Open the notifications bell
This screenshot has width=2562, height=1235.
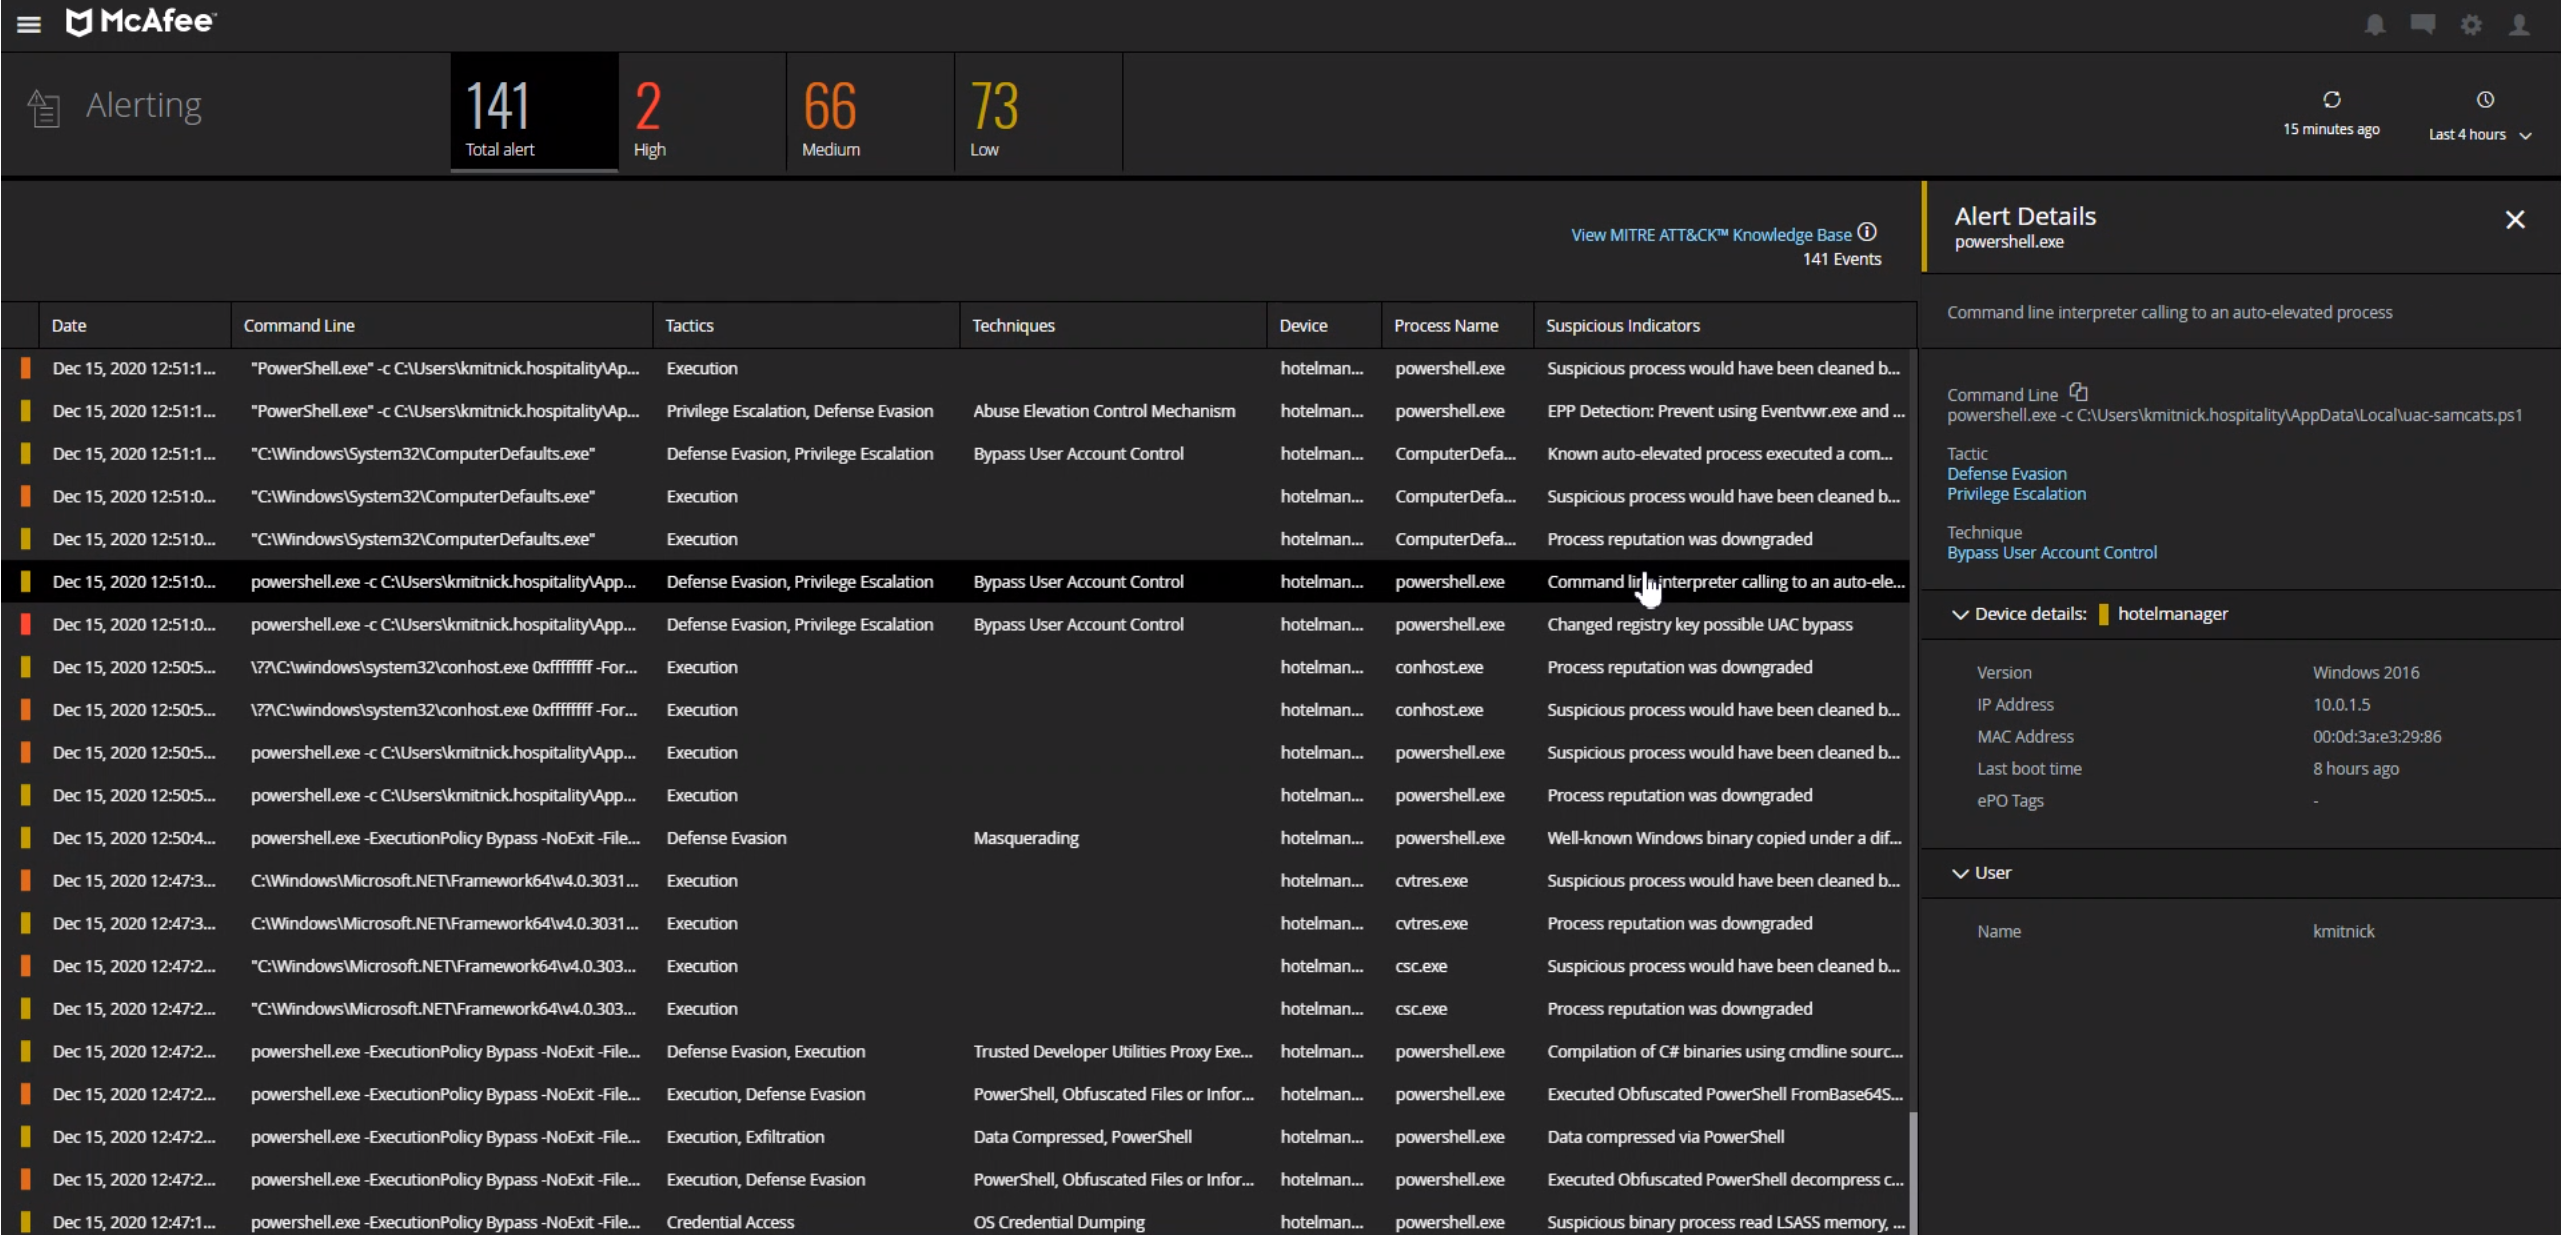click(x=2375, y=24)
